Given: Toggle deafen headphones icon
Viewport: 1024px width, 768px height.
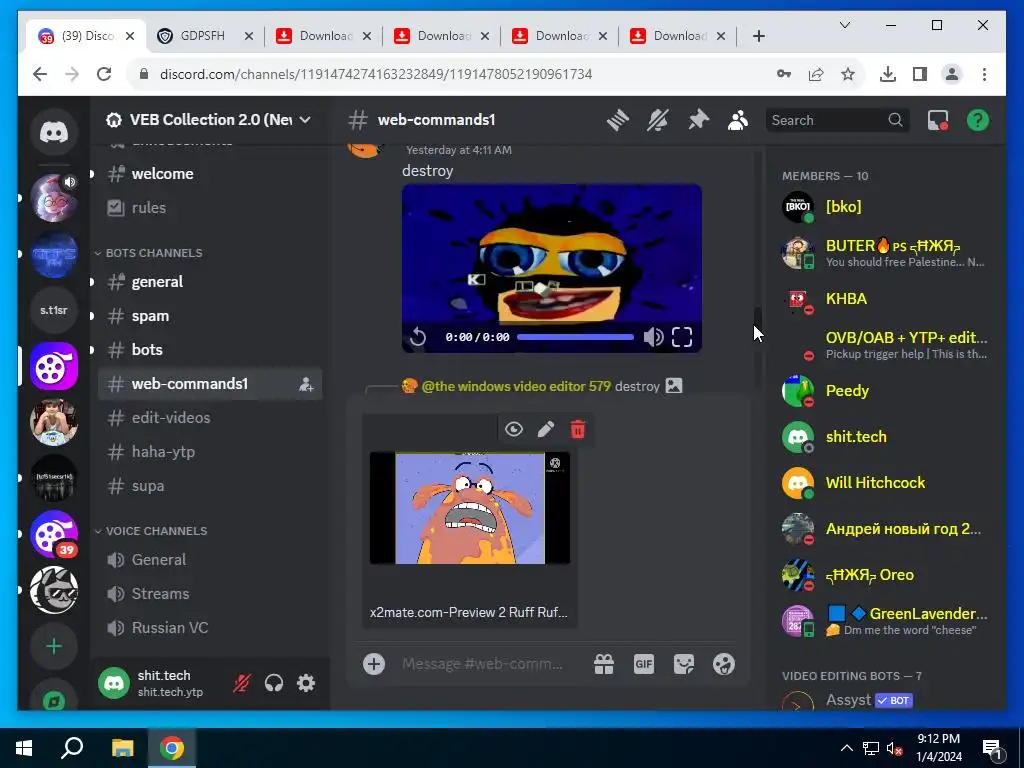Looking at the screenshot, I should 274,683.
